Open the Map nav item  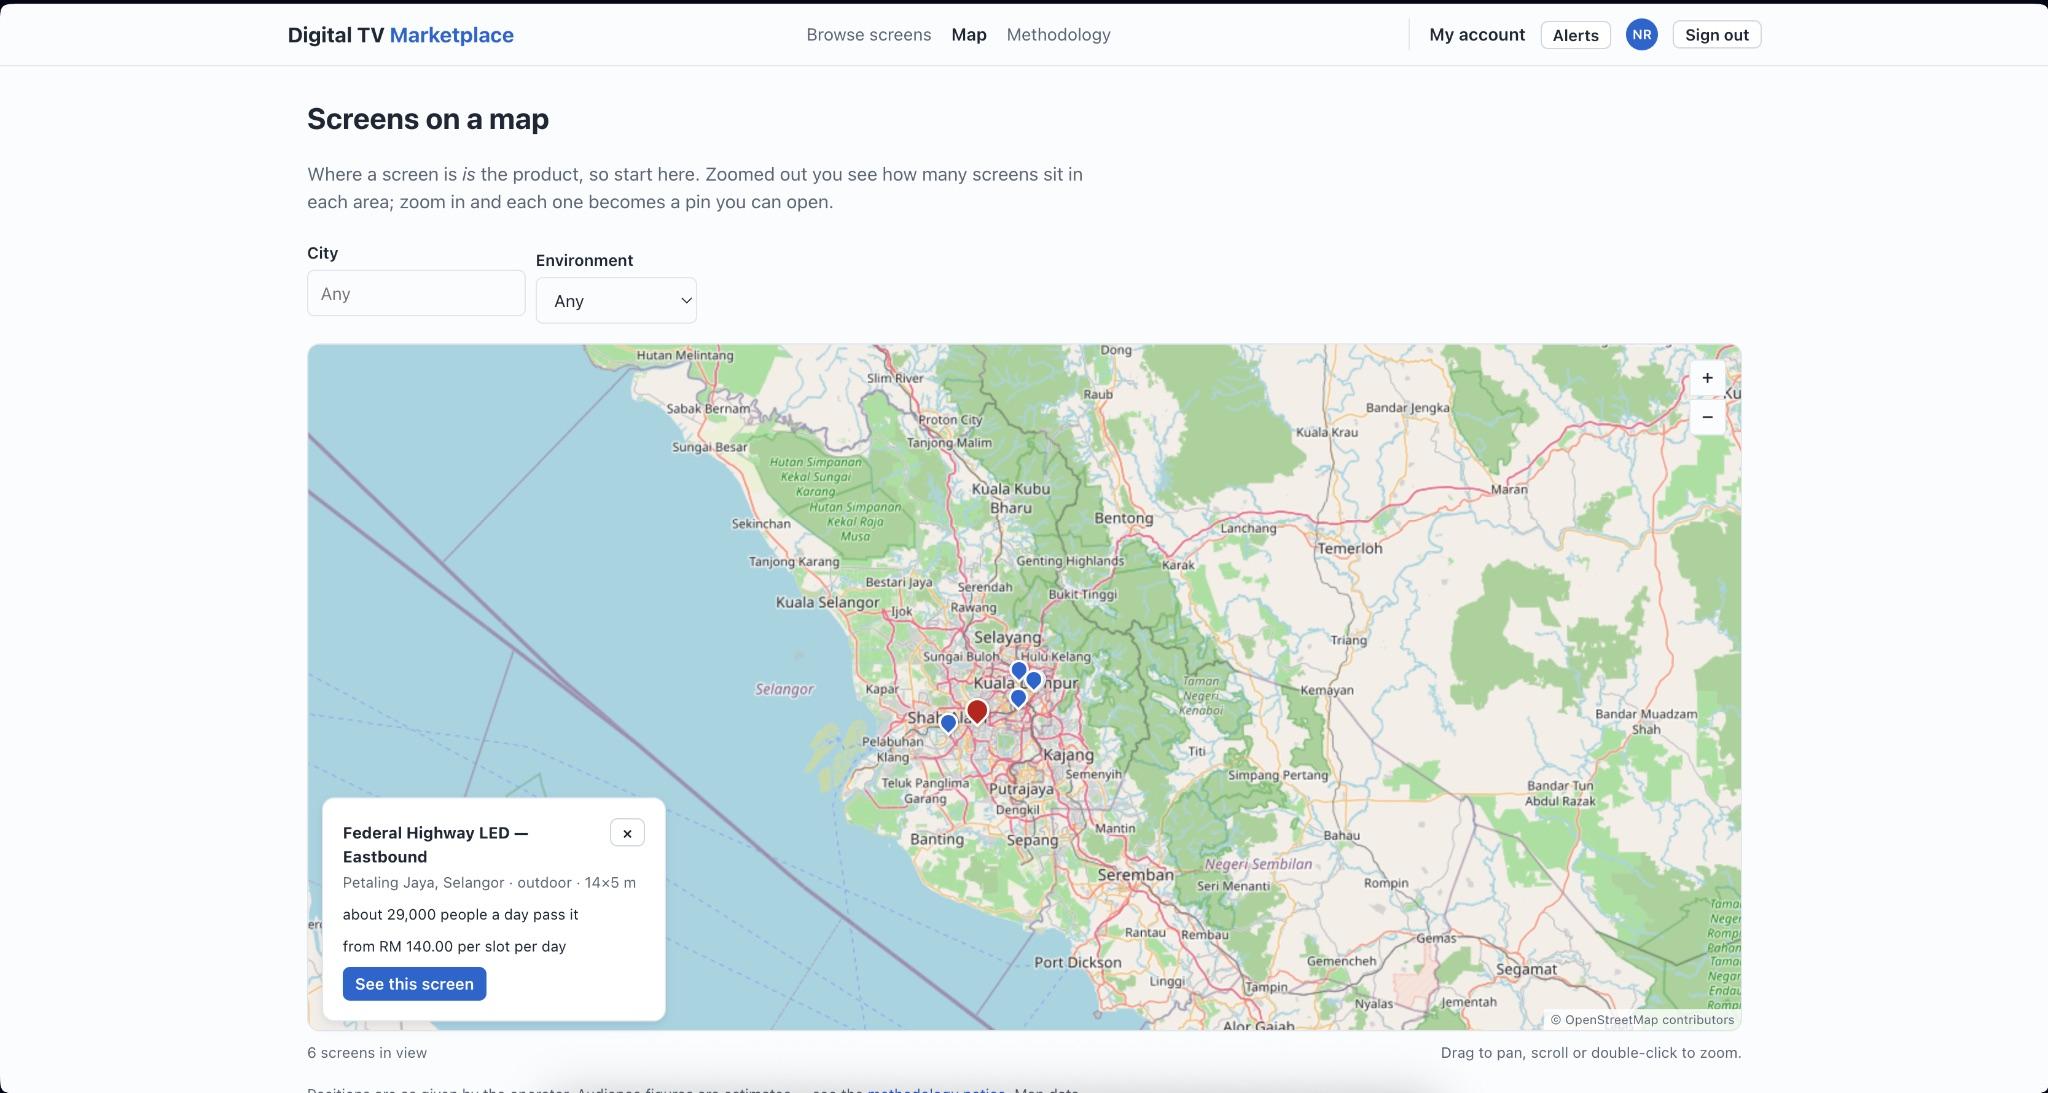point(969,35)
